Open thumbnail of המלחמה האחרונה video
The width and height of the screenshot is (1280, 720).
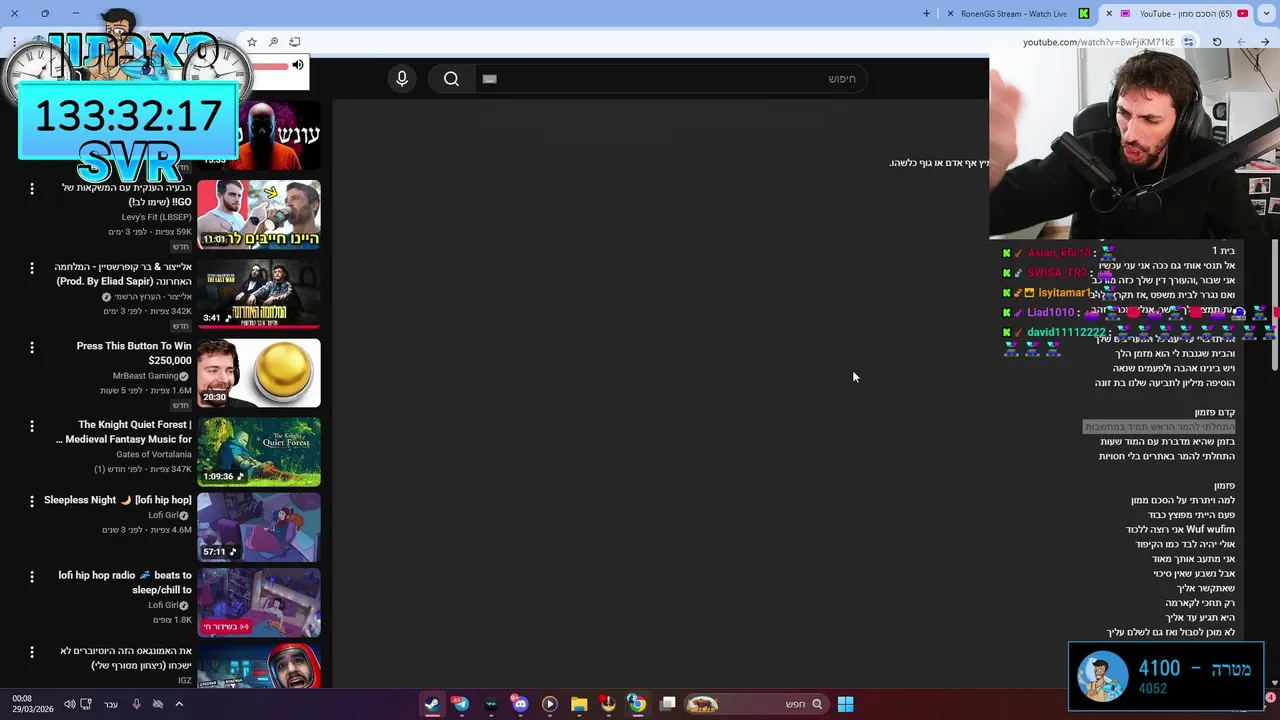(259, 294)
